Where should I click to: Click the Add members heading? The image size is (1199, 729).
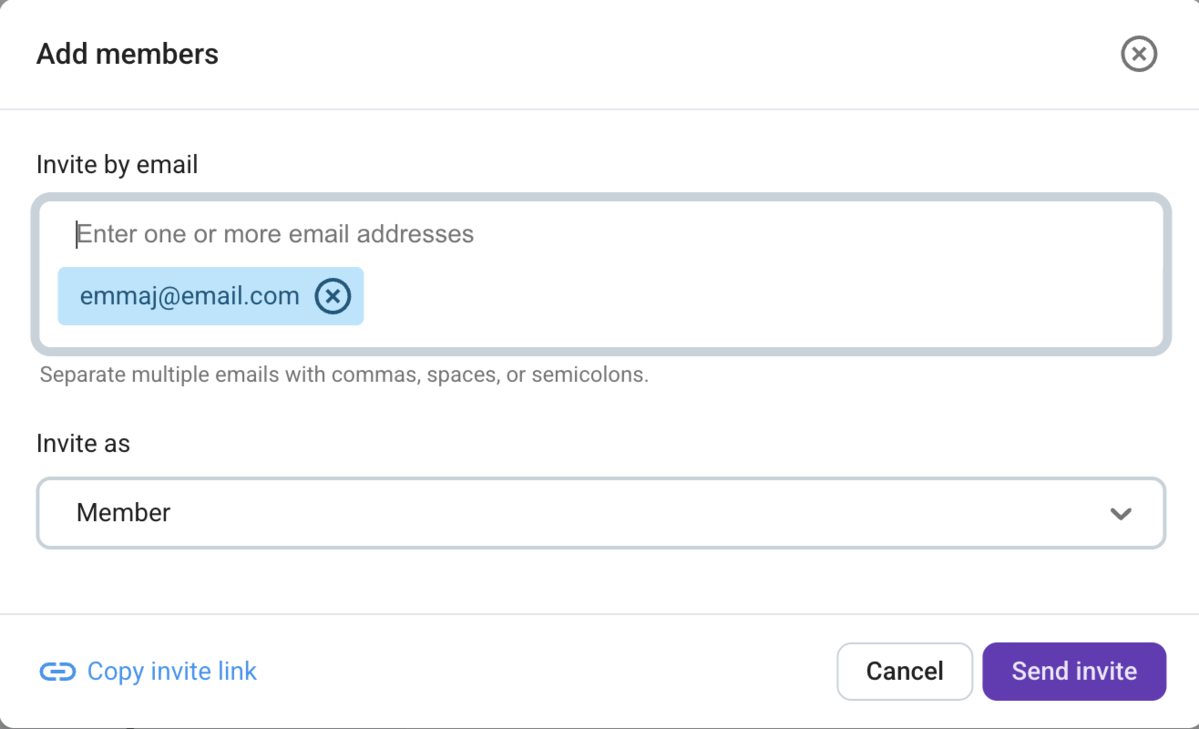tap(127, 54)
